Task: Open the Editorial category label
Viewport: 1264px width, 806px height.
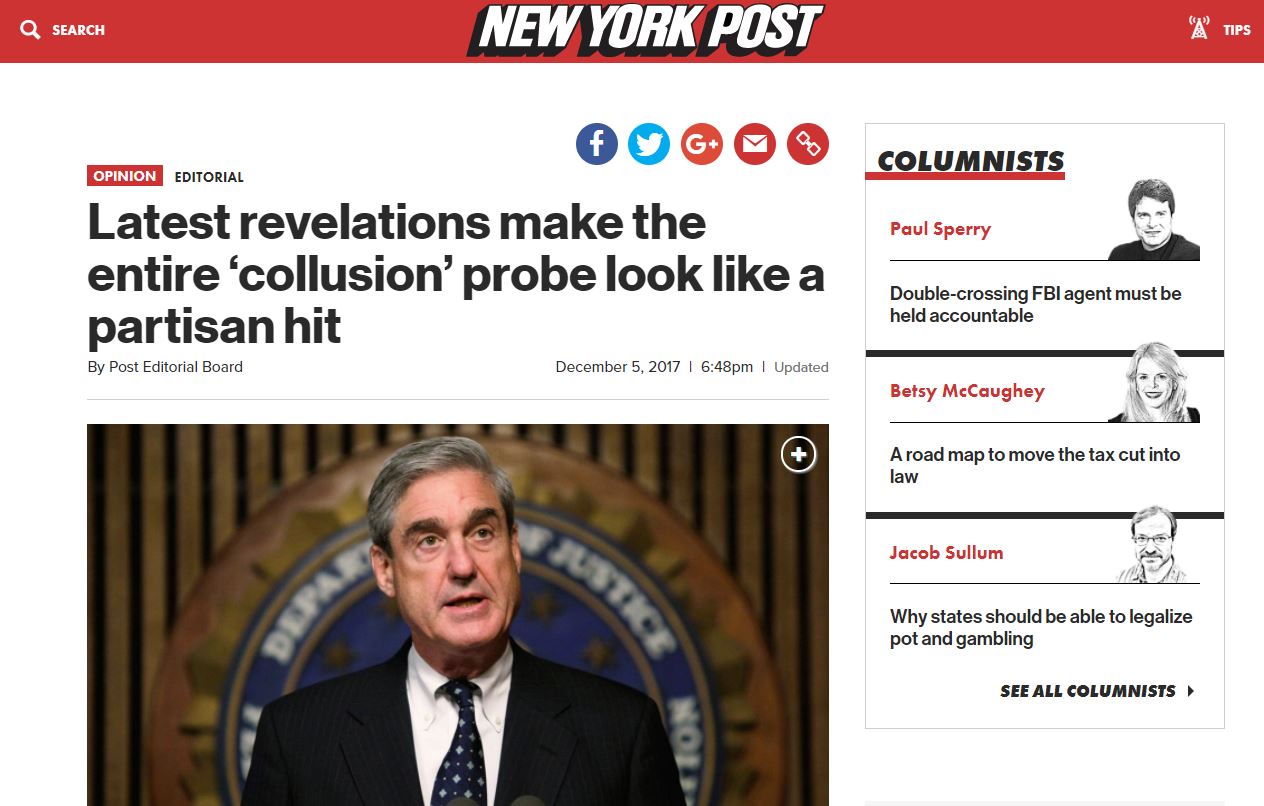Action: (209, 177)
